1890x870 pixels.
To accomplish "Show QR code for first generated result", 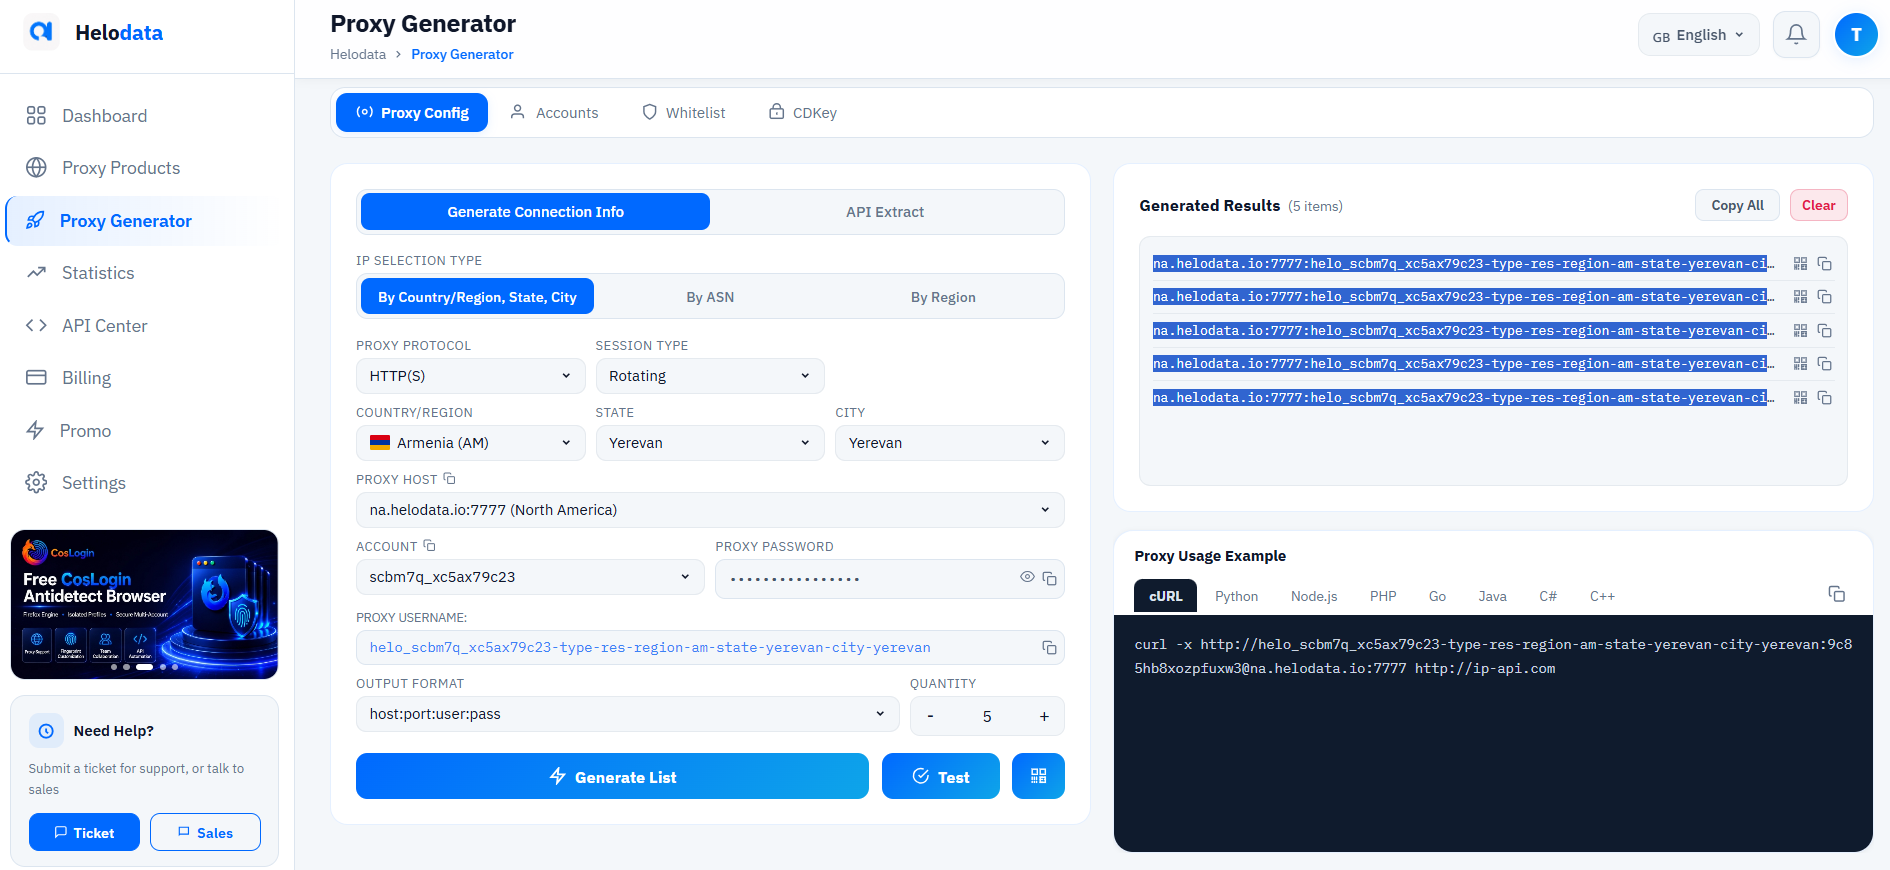I will pos(1800,264).
